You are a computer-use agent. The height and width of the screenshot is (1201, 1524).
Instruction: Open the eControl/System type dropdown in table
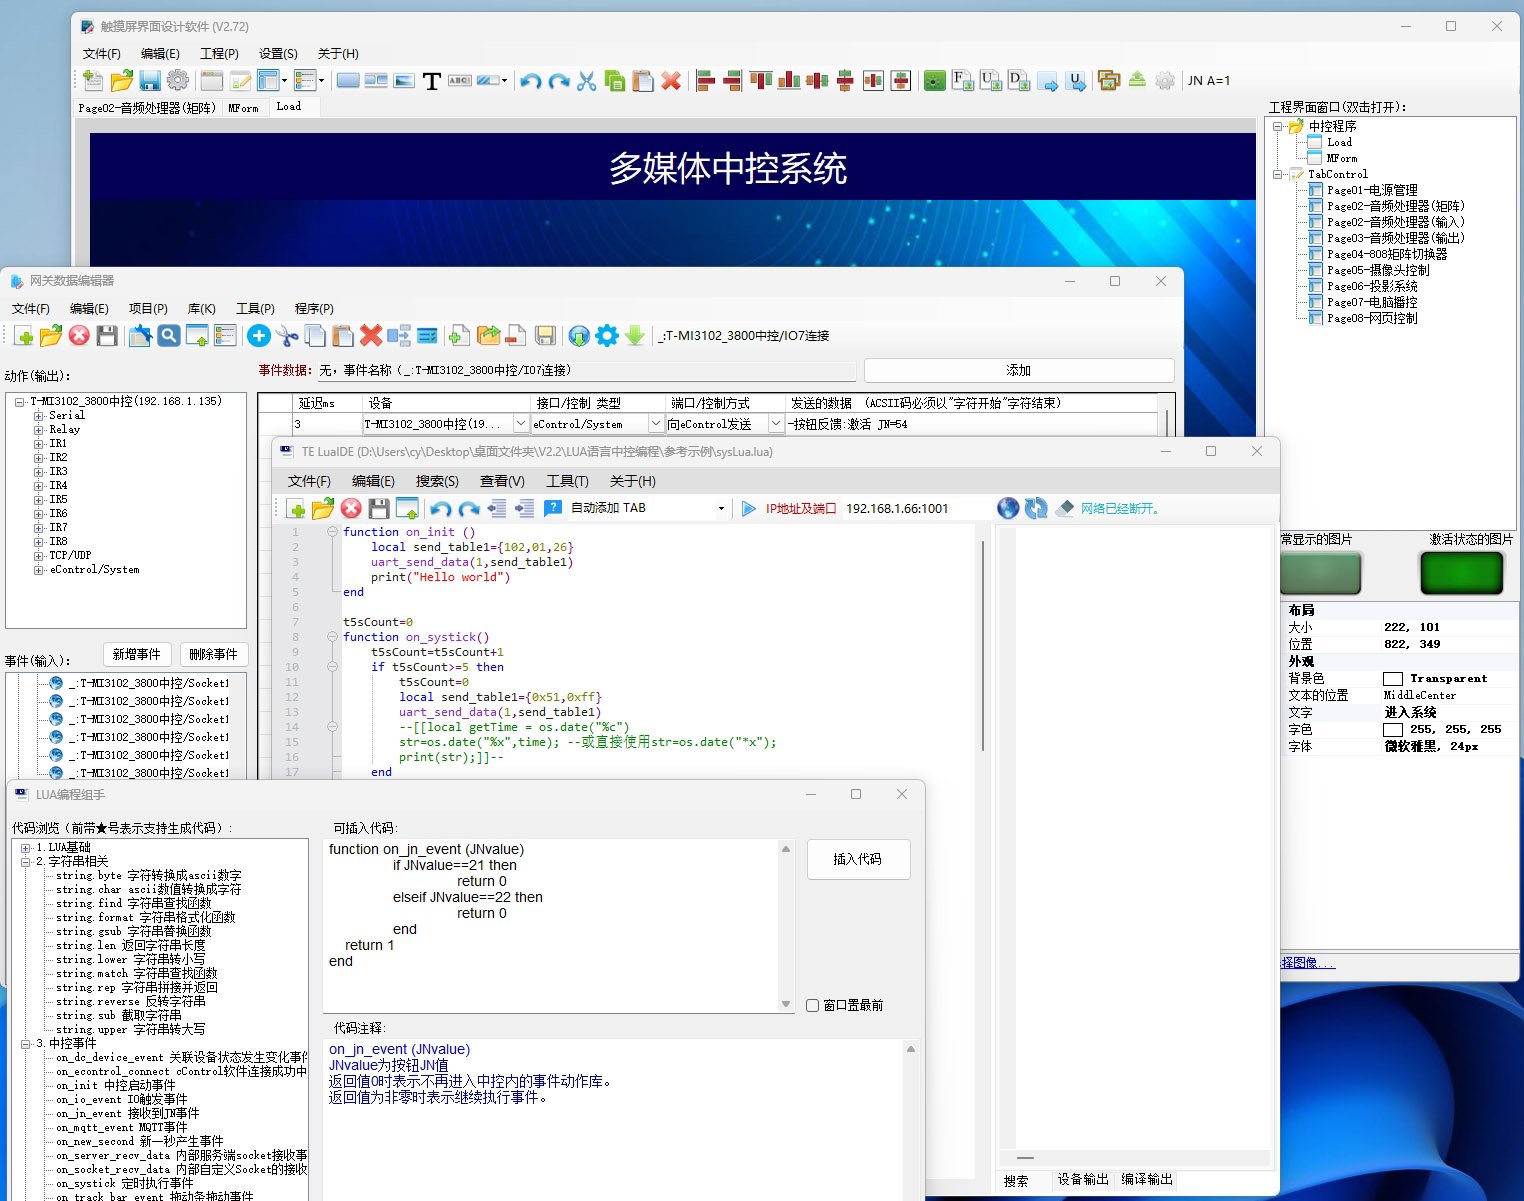tap(656, 424)
